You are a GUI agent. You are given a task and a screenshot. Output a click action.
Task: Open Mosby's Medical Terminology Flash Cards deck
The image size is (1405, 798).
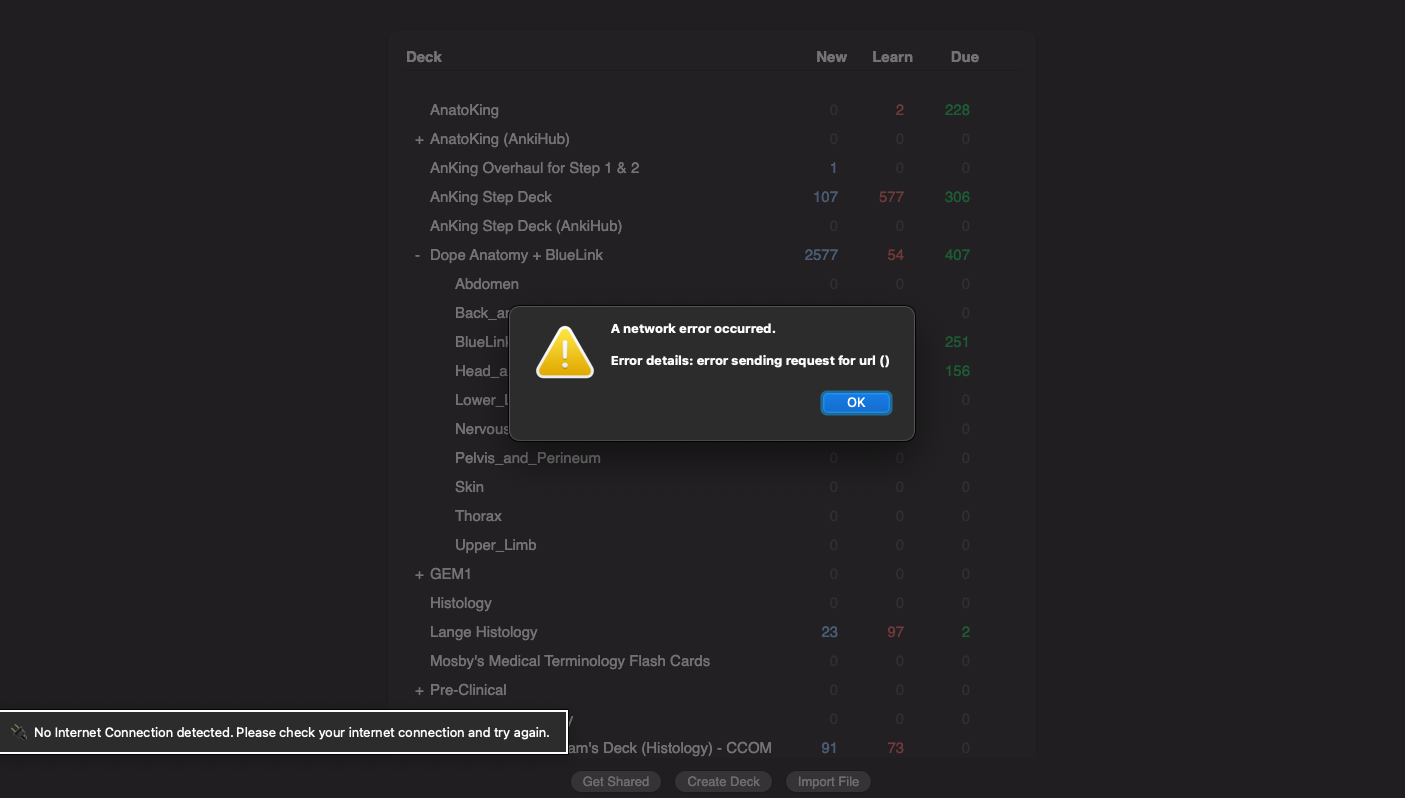569,661
